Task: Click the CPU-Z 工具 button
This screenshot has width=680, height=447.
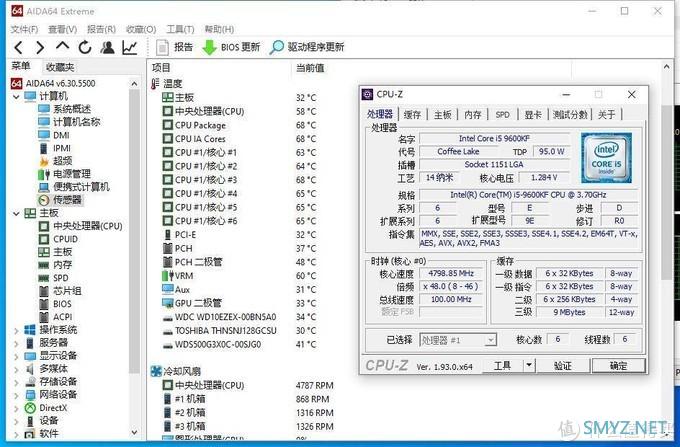Action: click(x=503, y=365)
